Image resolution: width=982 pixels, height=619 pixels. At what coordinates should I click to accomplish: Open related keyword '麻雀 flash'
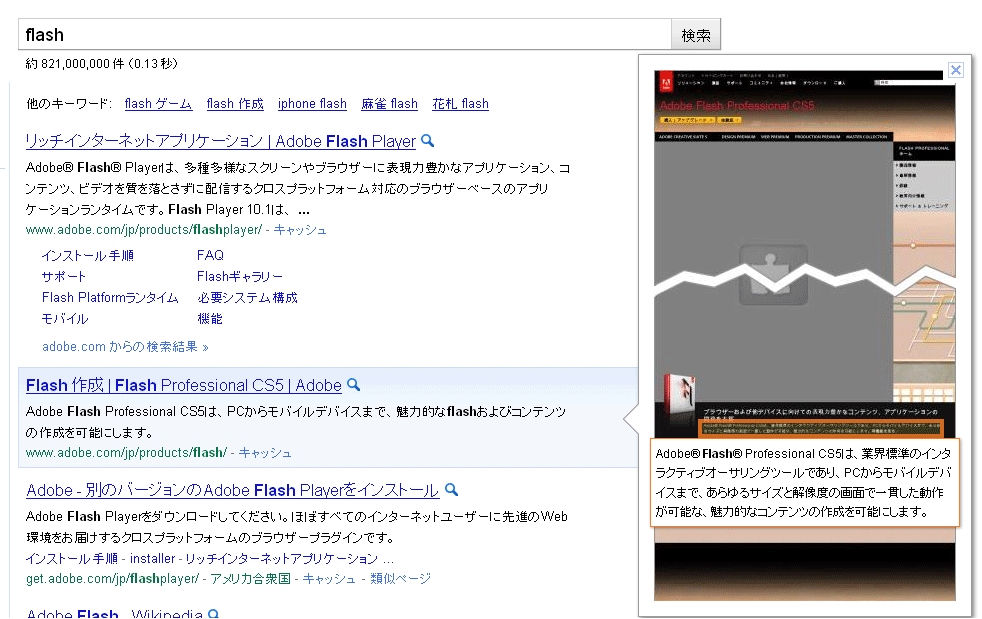(389, 104)
